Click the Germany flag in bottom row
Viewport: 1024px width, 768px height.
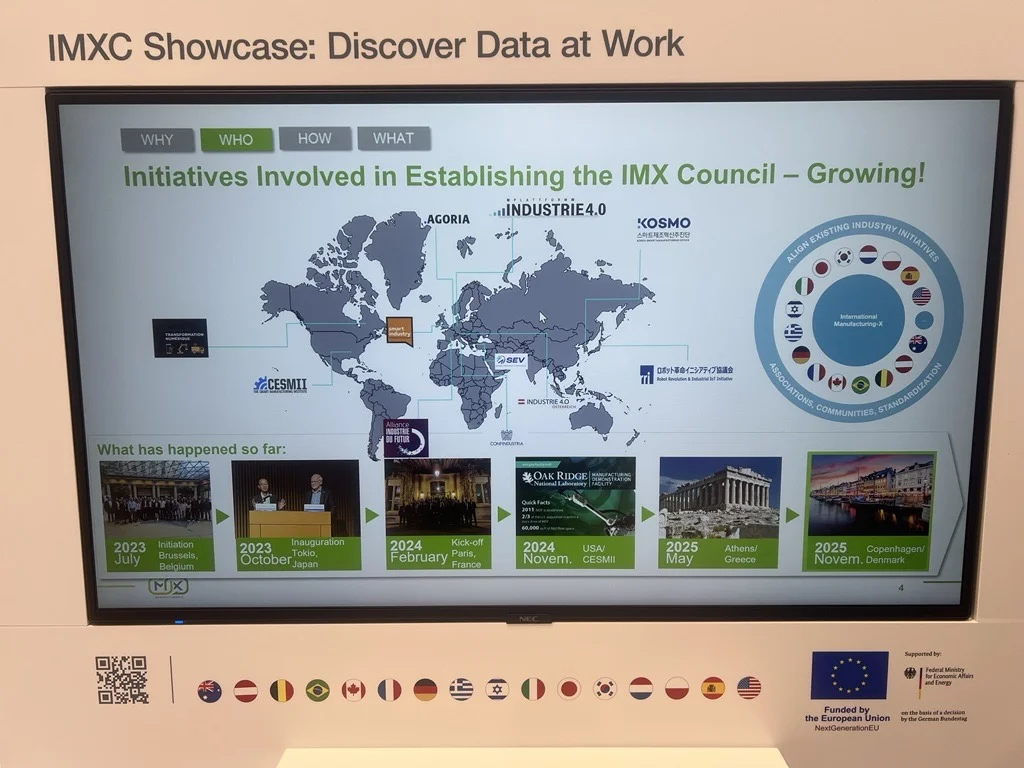425,690
